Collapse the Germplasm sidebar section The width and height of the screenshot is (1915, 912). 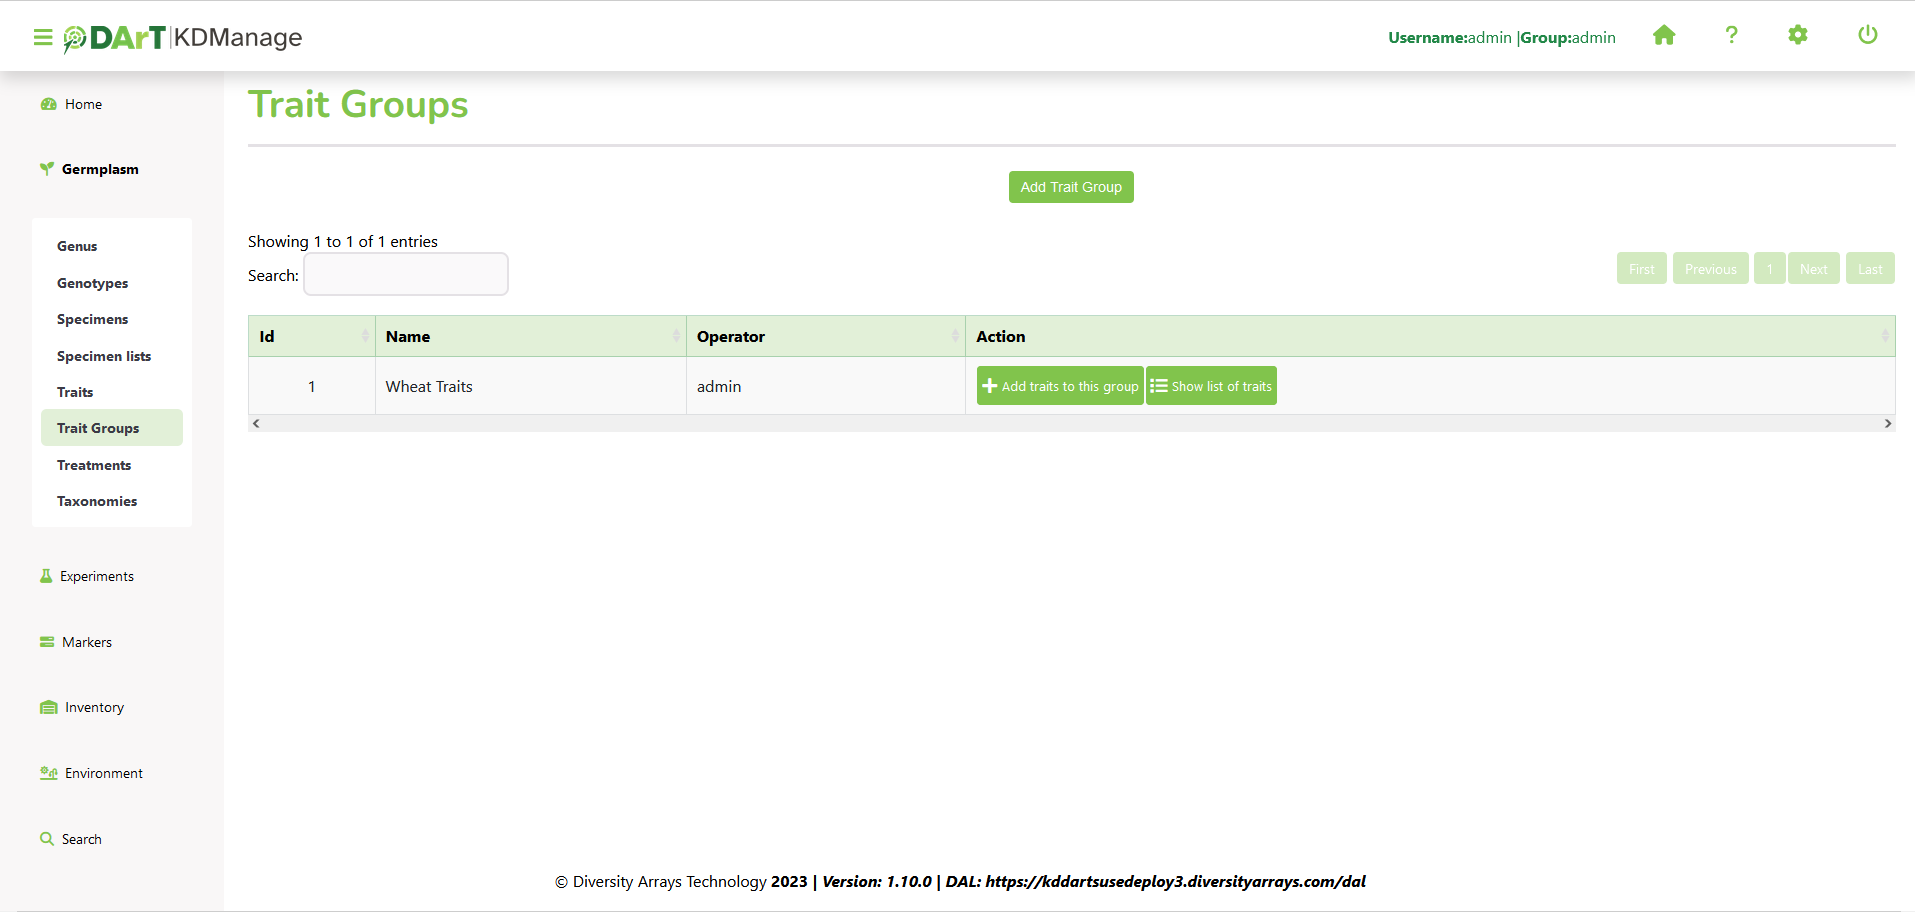tap(100, 169)
